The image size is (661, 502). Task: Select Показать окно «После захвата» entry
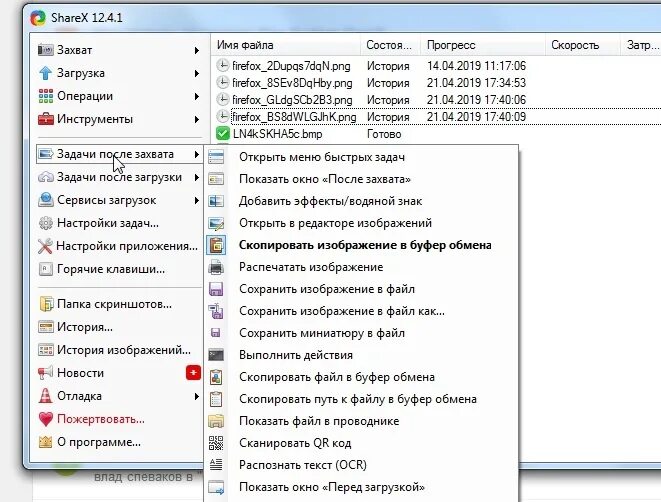coord(363,179)
